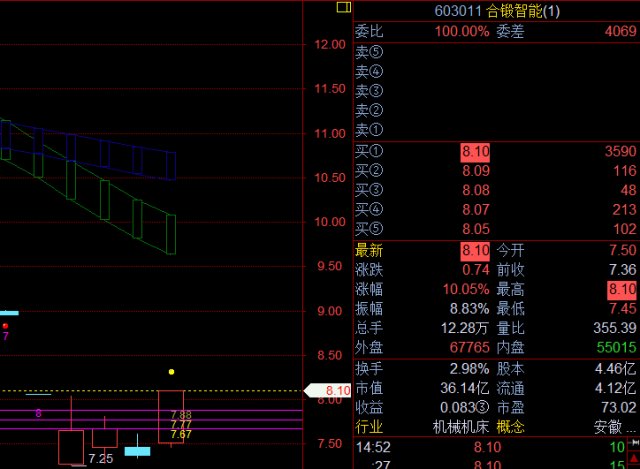Image resolution: width=640 pixels, height=469 pixels.
Task: Select the 买② bid row at 8.09
Action: pos(495,171)
